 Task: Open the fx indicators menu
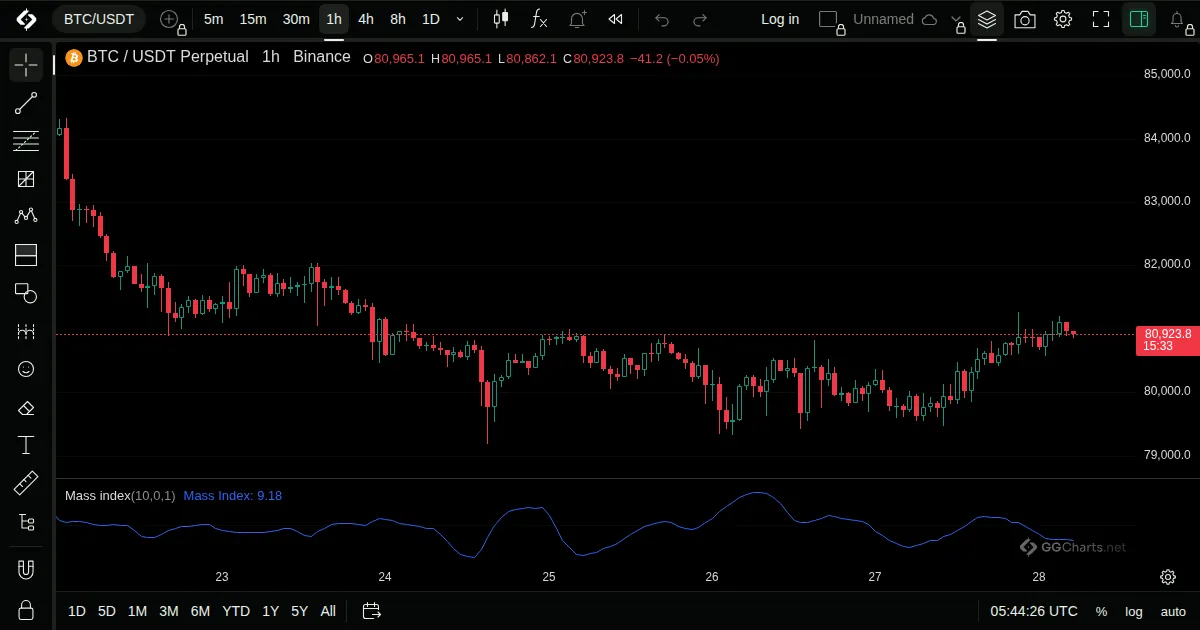pos(539,19)
